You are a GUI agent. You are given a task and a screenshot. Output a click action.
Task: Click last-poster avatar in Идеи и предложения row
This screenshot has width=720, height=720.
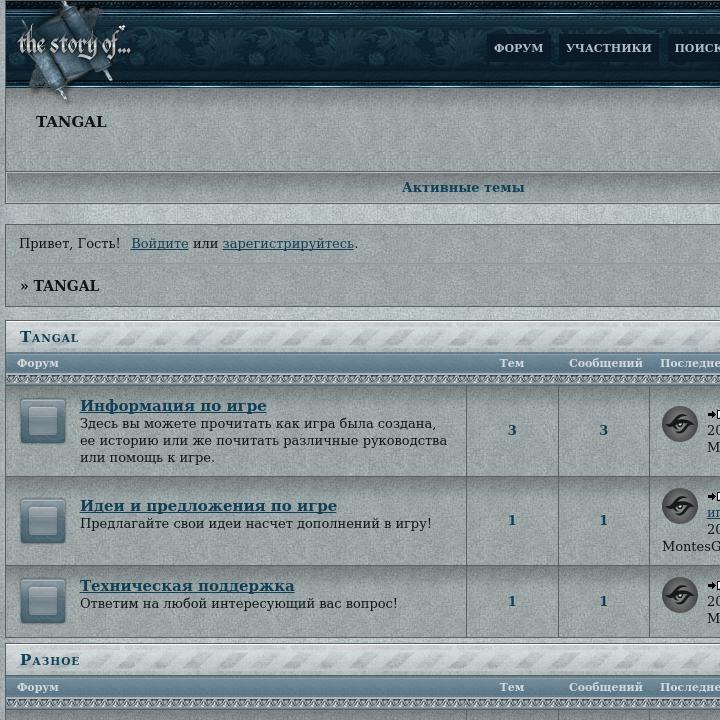point(680,506)
